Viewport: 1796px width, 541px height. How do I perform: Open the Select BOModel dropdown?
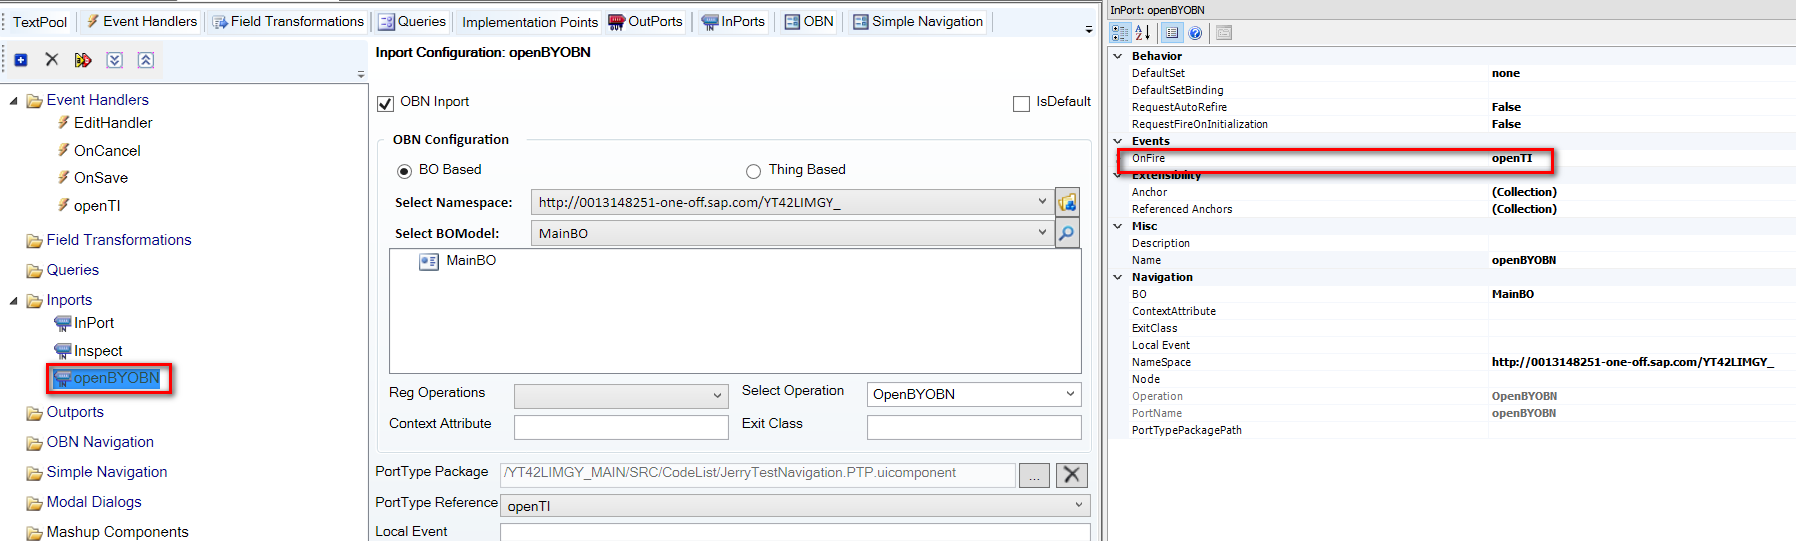click(x=1042, y=233)
